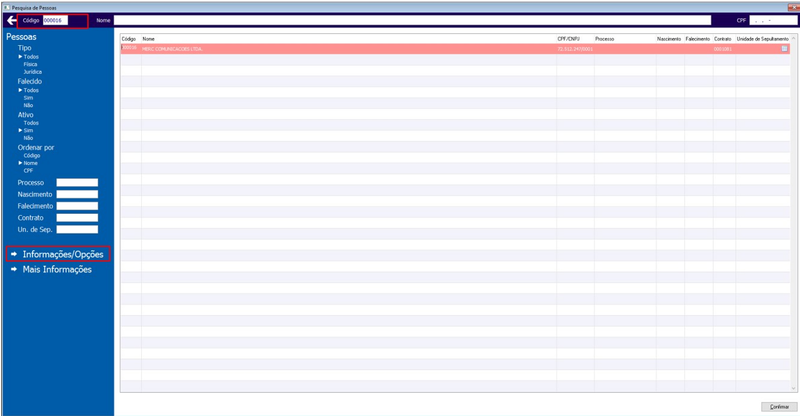Viewport: 800px width, 416px height.
Task: Select Todos under Ativo filter
Action: point(31,123)
